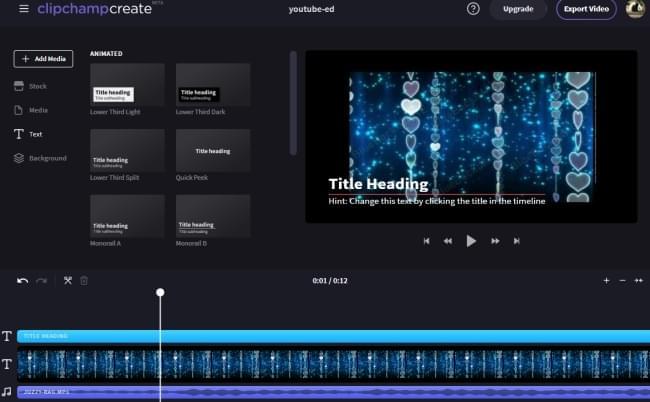
Task: Click the Add Media button
Action: pos(43,59)
